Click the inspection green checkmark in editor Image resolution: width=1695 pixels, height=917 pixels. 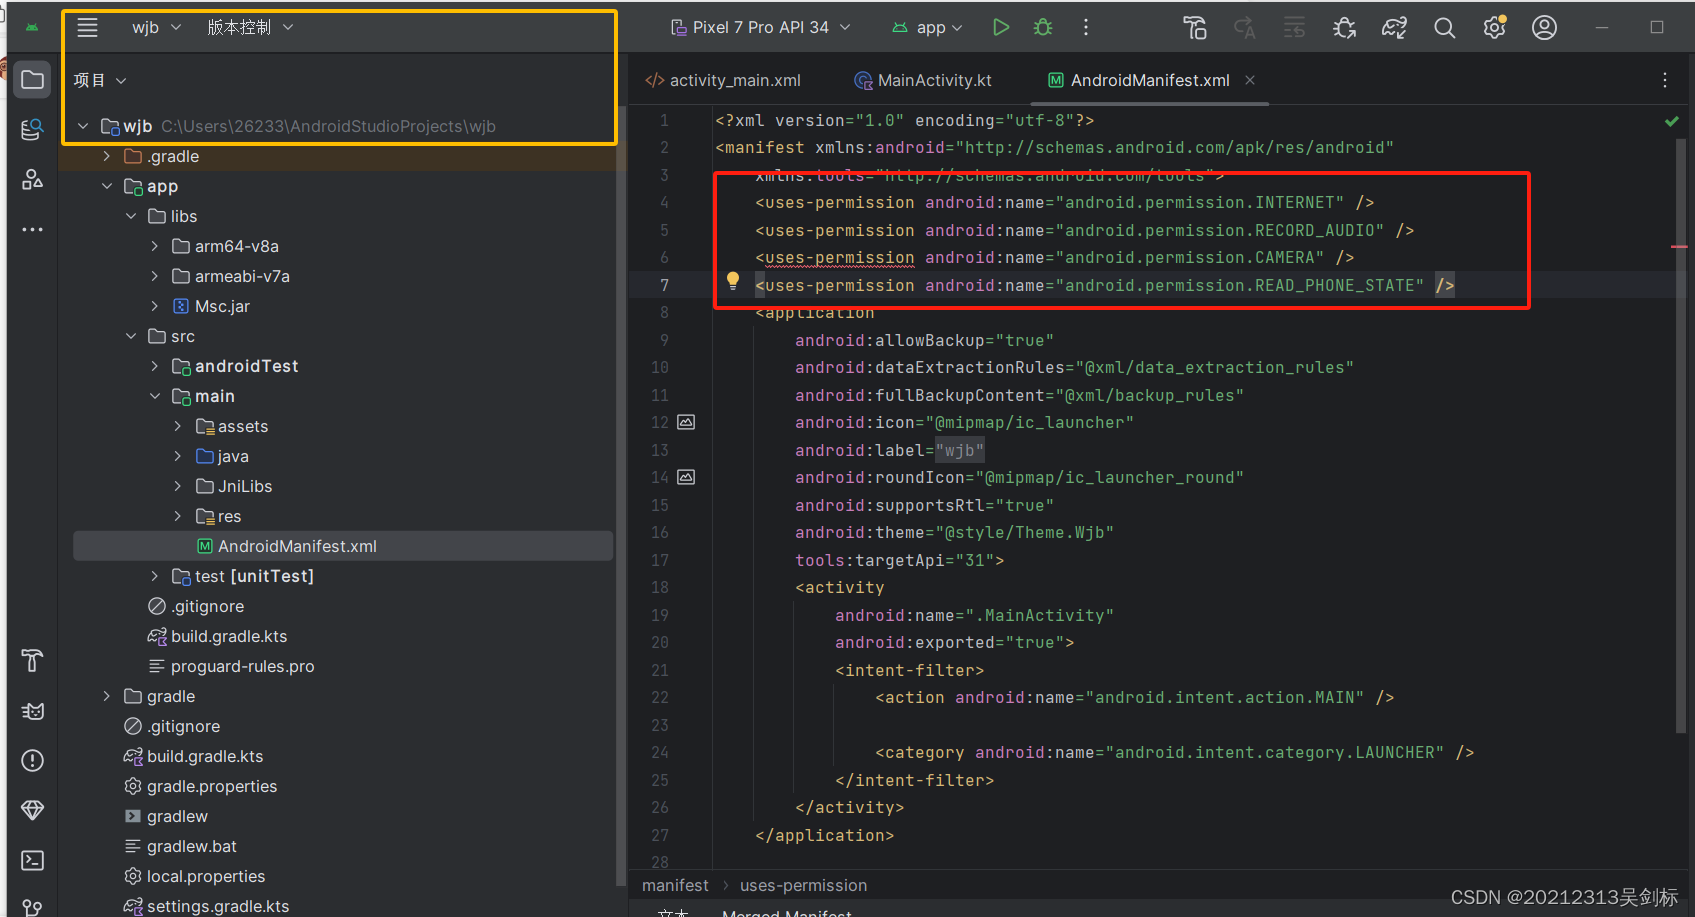(1672, 121)
